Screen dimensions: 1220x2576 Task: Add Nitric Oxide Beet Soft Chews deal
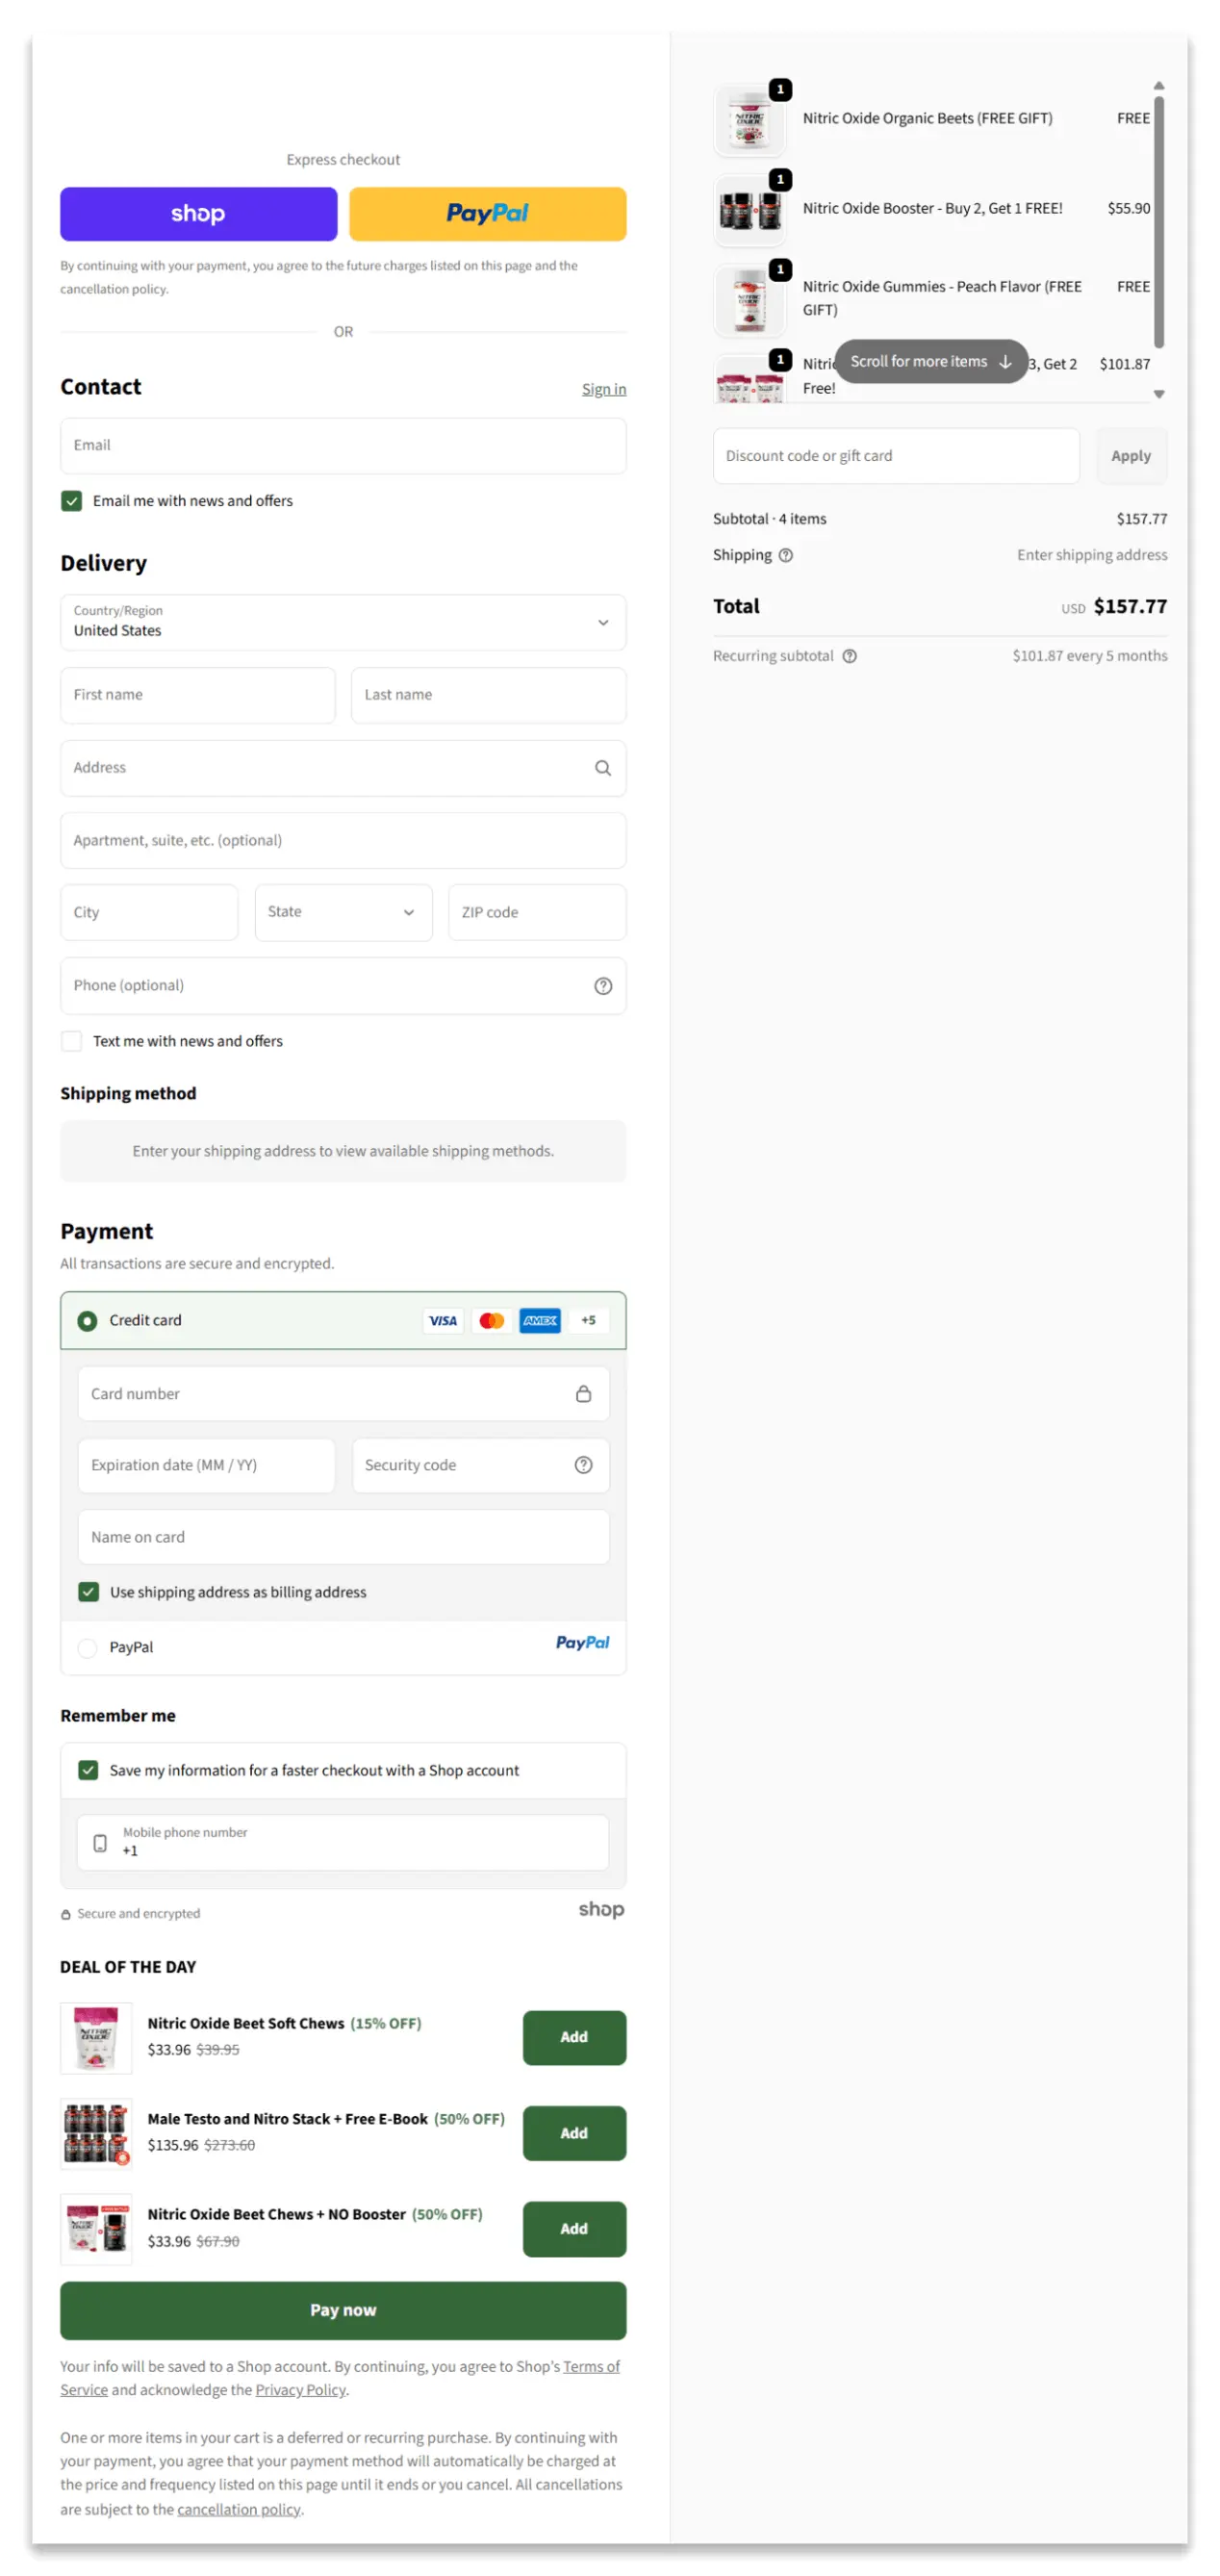(x=574, y=2038)
